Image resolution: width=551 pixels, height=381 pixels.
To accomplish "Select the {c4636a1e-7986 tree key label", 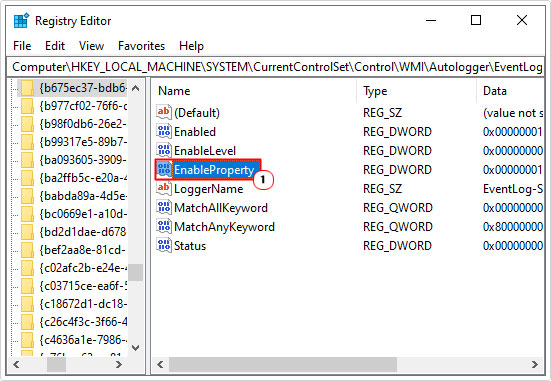I will coord(83,340).
